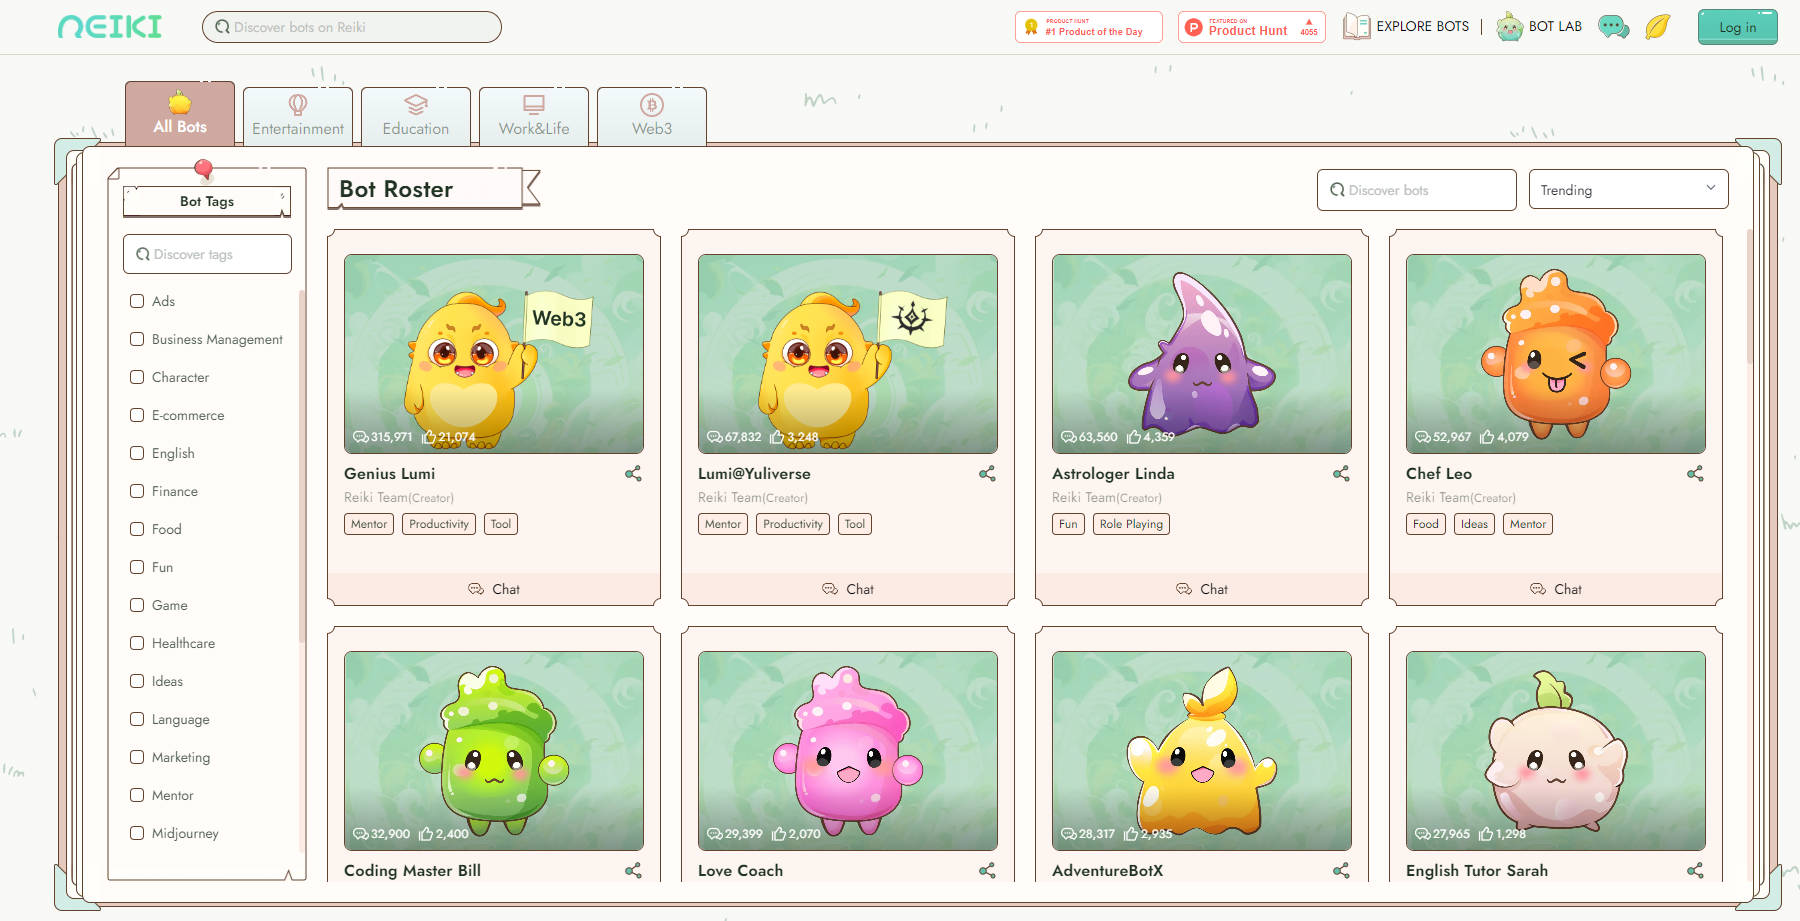Share the Astrologer Linda bot

pos(1341,474)
